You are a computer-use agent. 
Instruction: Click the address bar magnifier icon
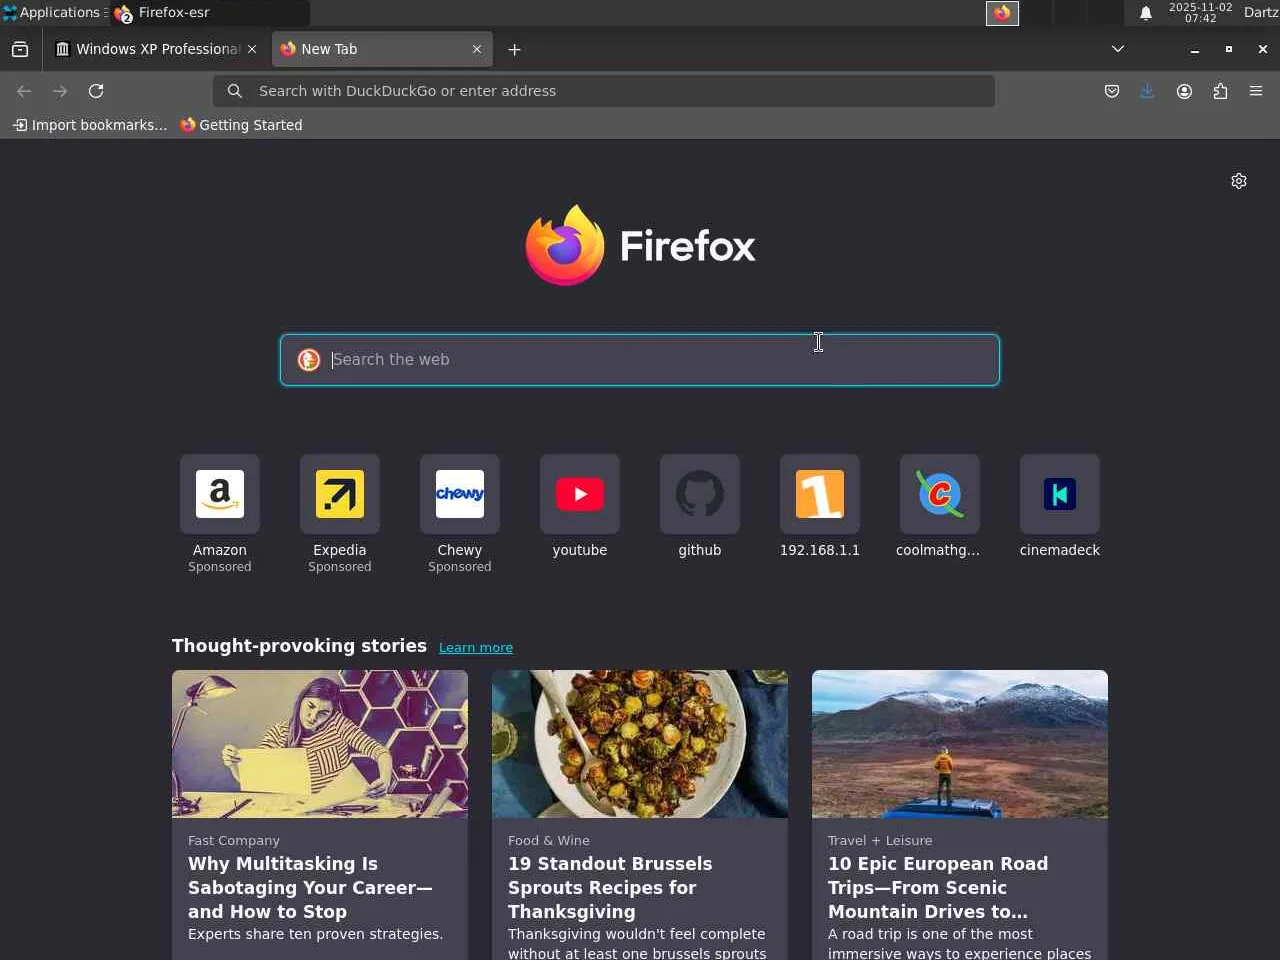235,91
